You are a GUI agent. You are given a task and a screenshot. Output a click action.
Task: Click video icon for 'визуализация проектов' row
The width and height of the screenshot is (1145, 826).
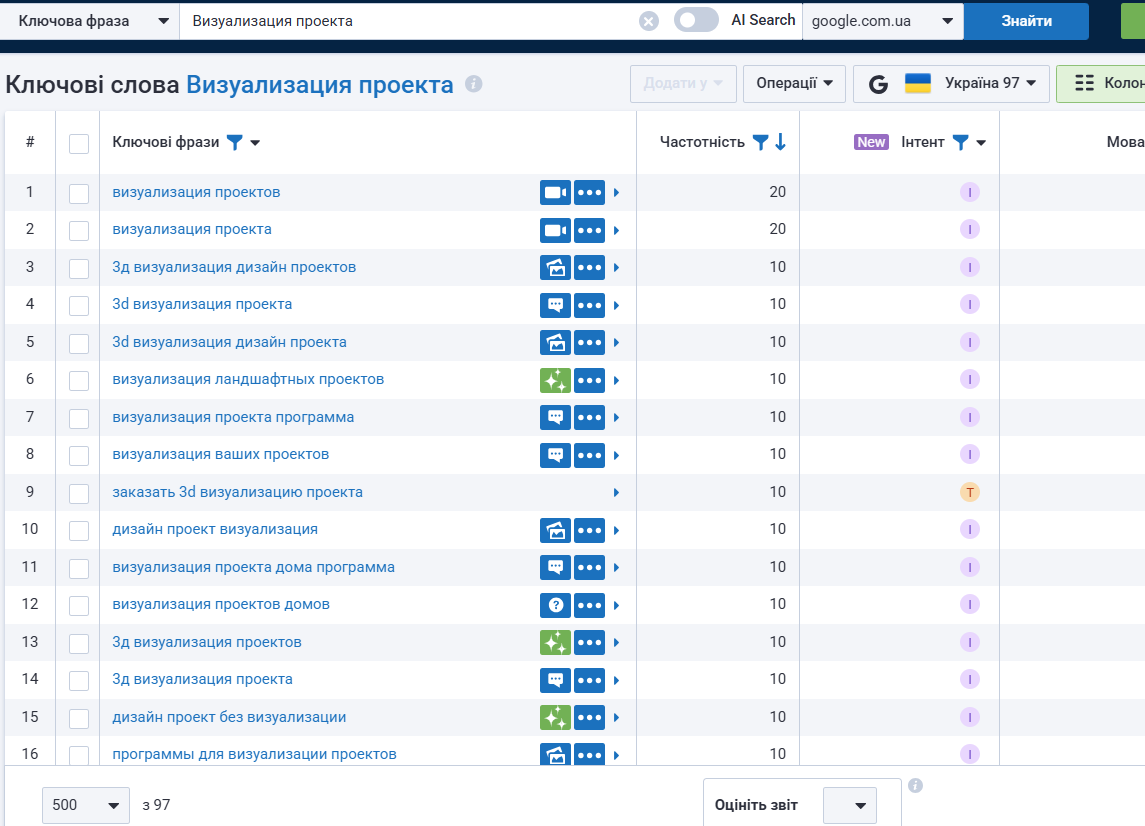(555, 193)
